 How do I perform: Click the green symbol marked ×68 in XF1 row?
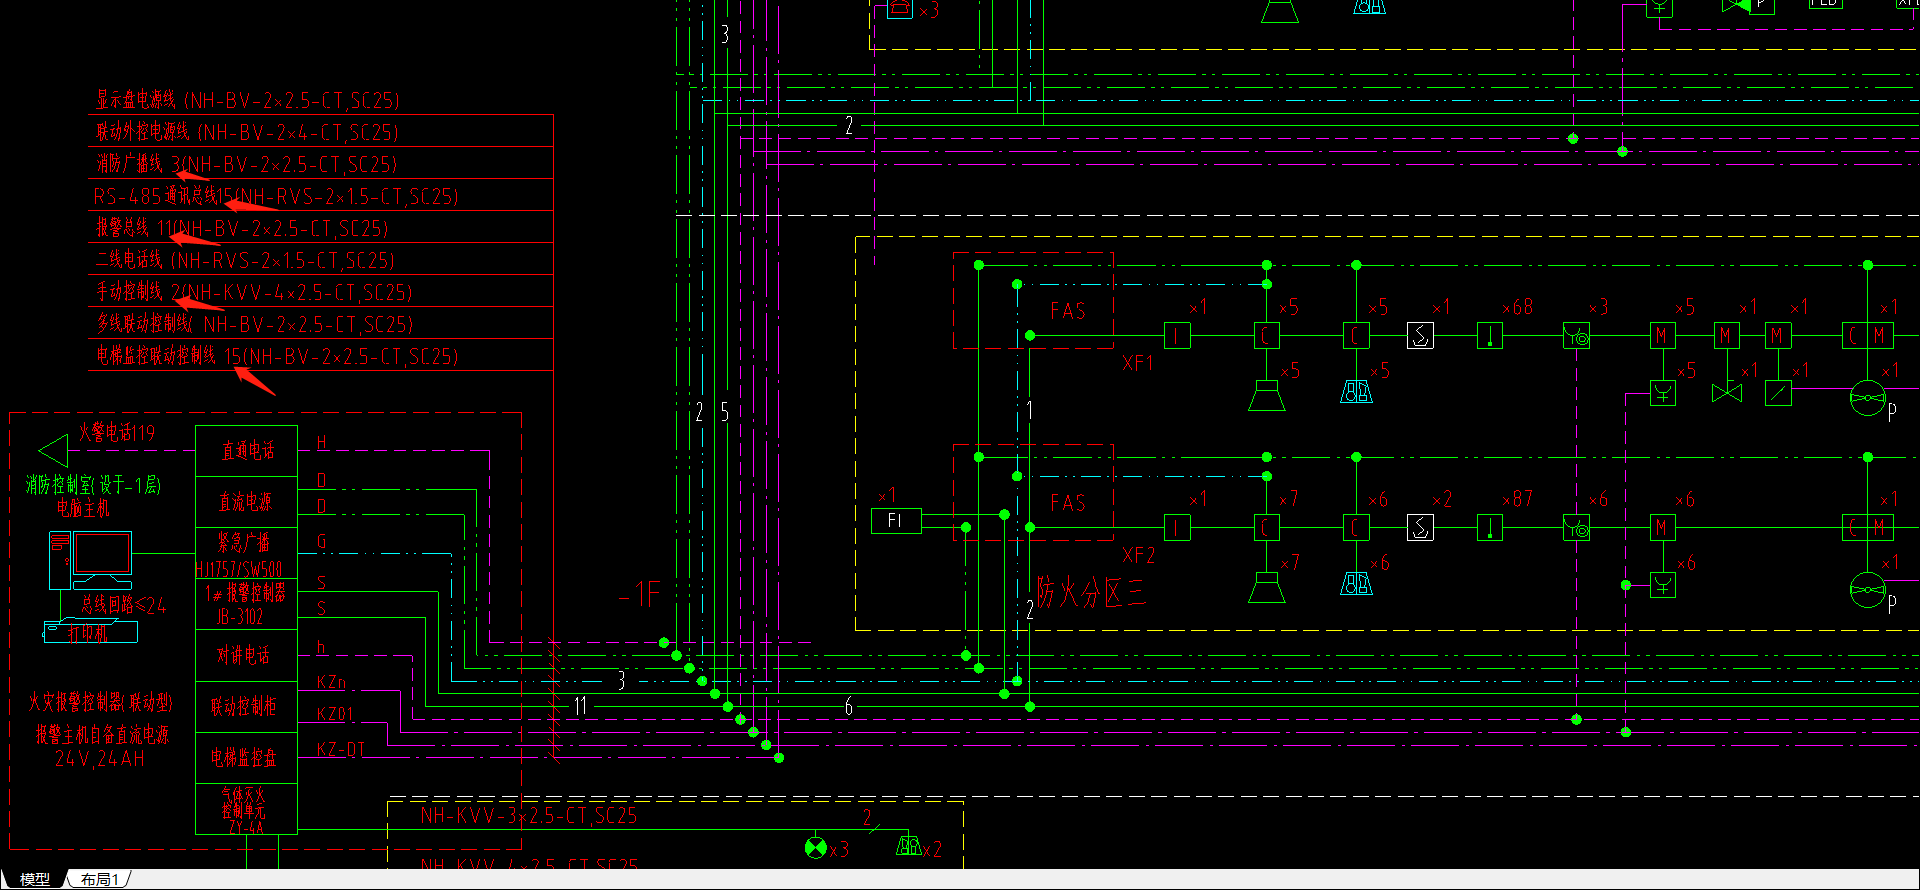pyautogui.click(x=1490, y=336)
